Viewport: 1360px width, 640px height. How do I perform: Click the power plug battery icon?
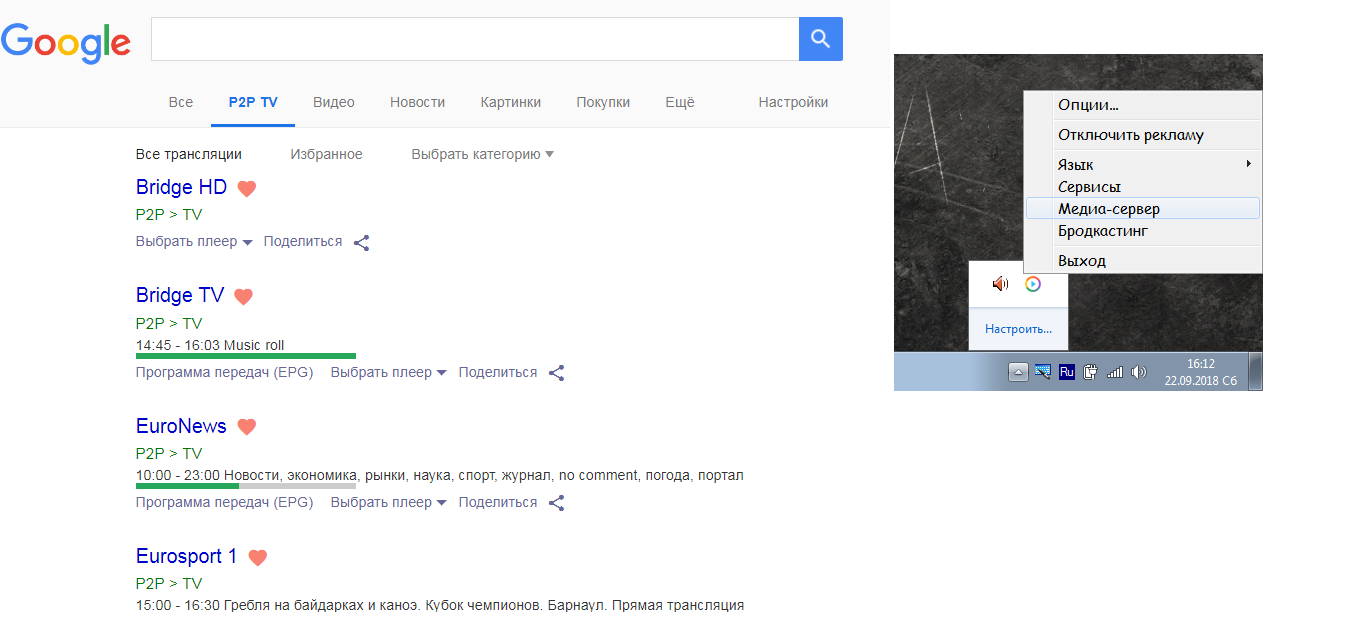(1091, 372)
